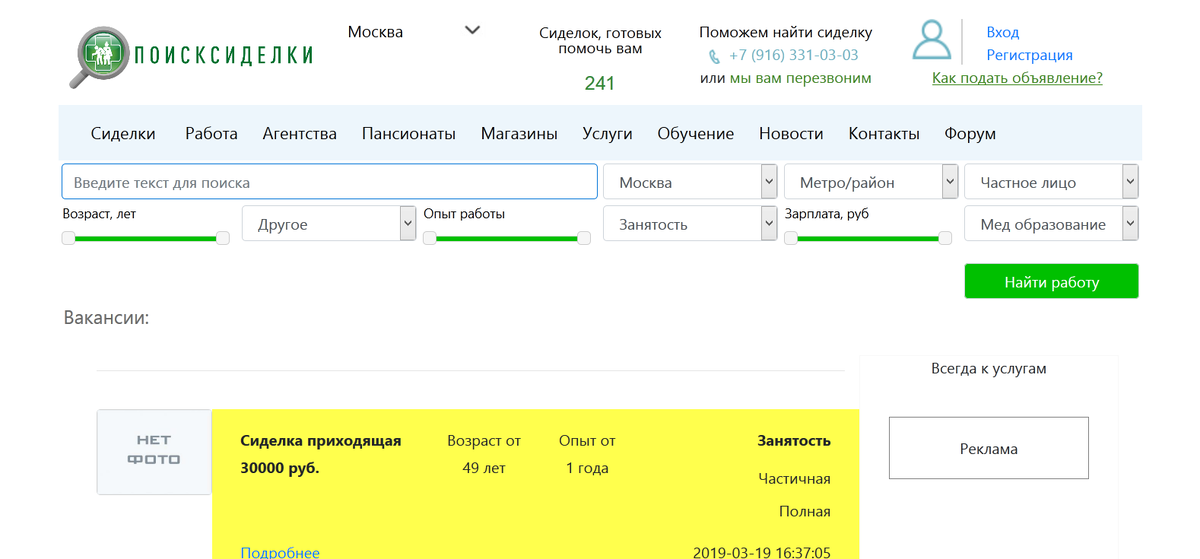The height and width of the screenshot is (559, 1200).
Task: Click the Возраст, лет slider right handle
Action: click(223, 238)
